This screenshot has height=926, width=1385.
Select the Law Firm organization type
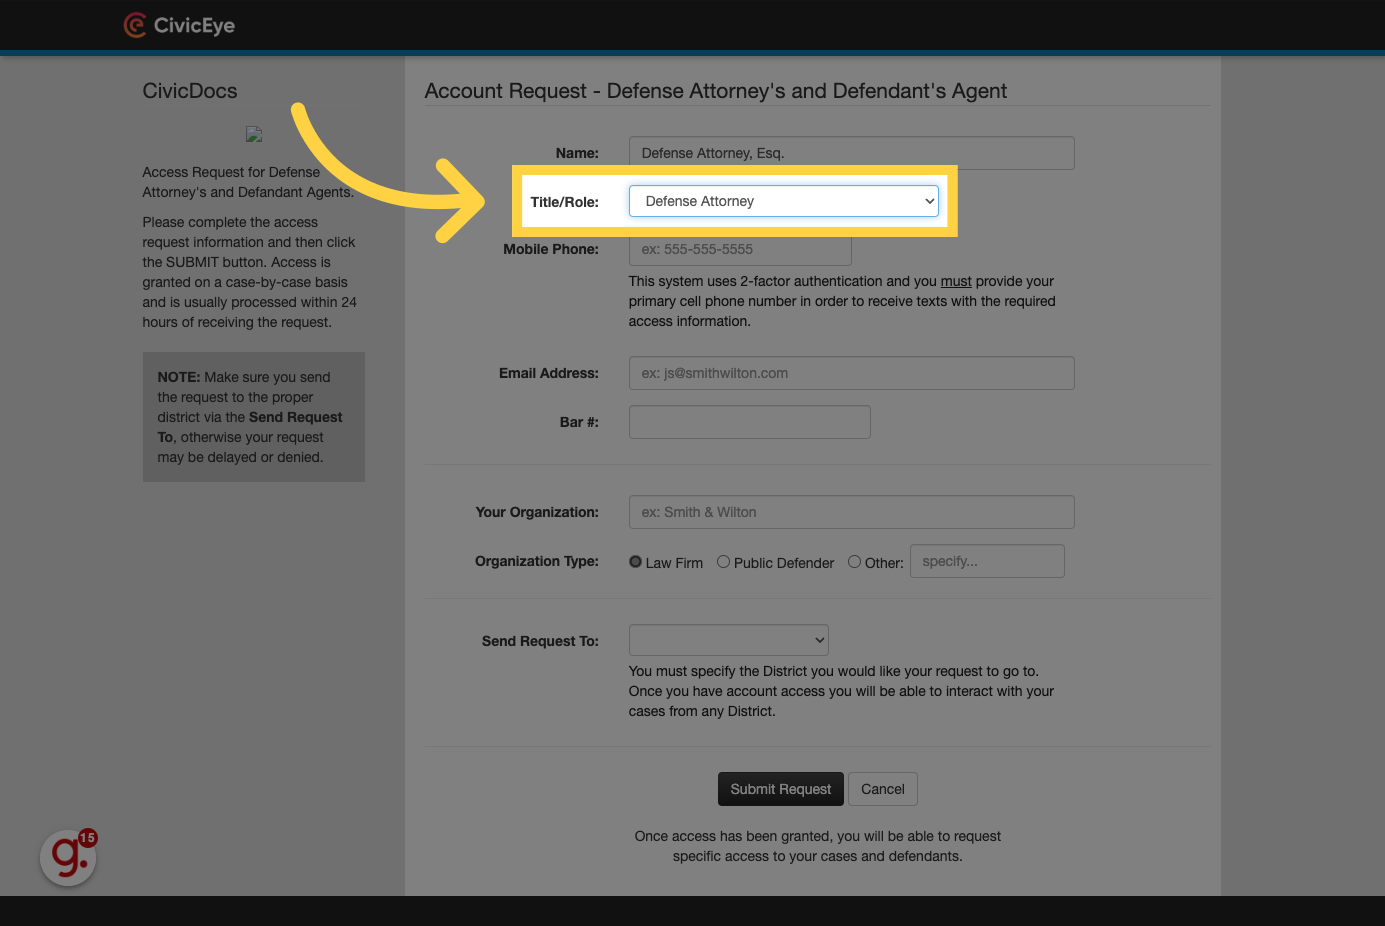pos(635,562)
